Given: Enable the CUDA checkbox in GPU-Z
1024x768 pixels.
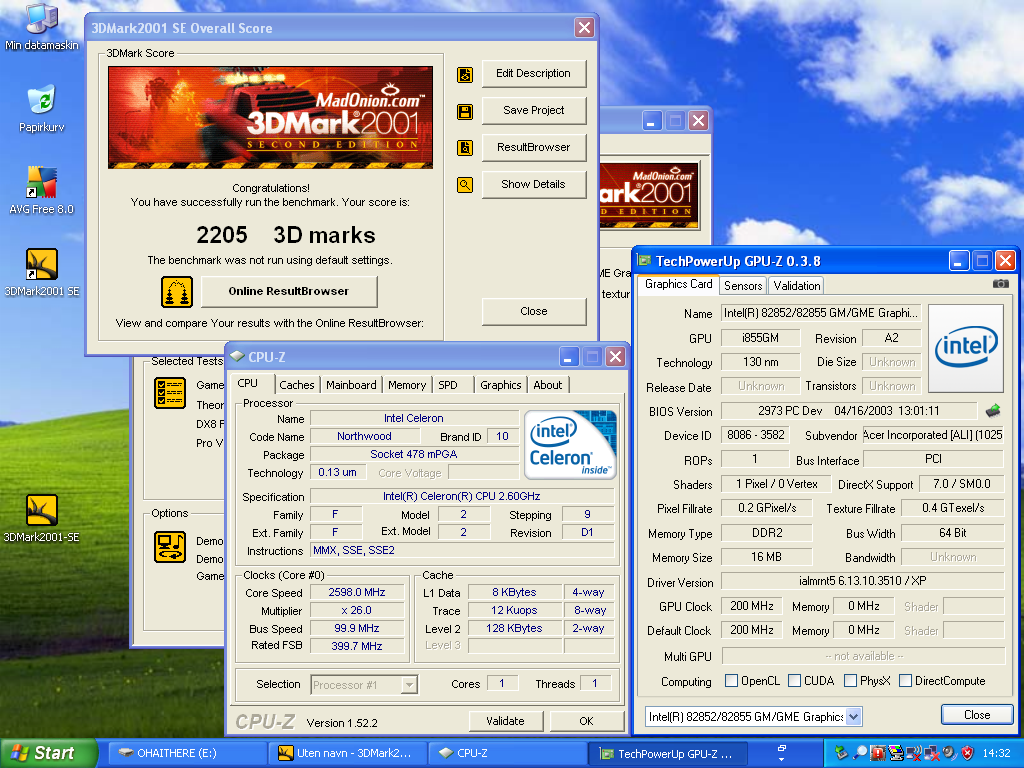Looking at the screenshot, I should (795, 680).
